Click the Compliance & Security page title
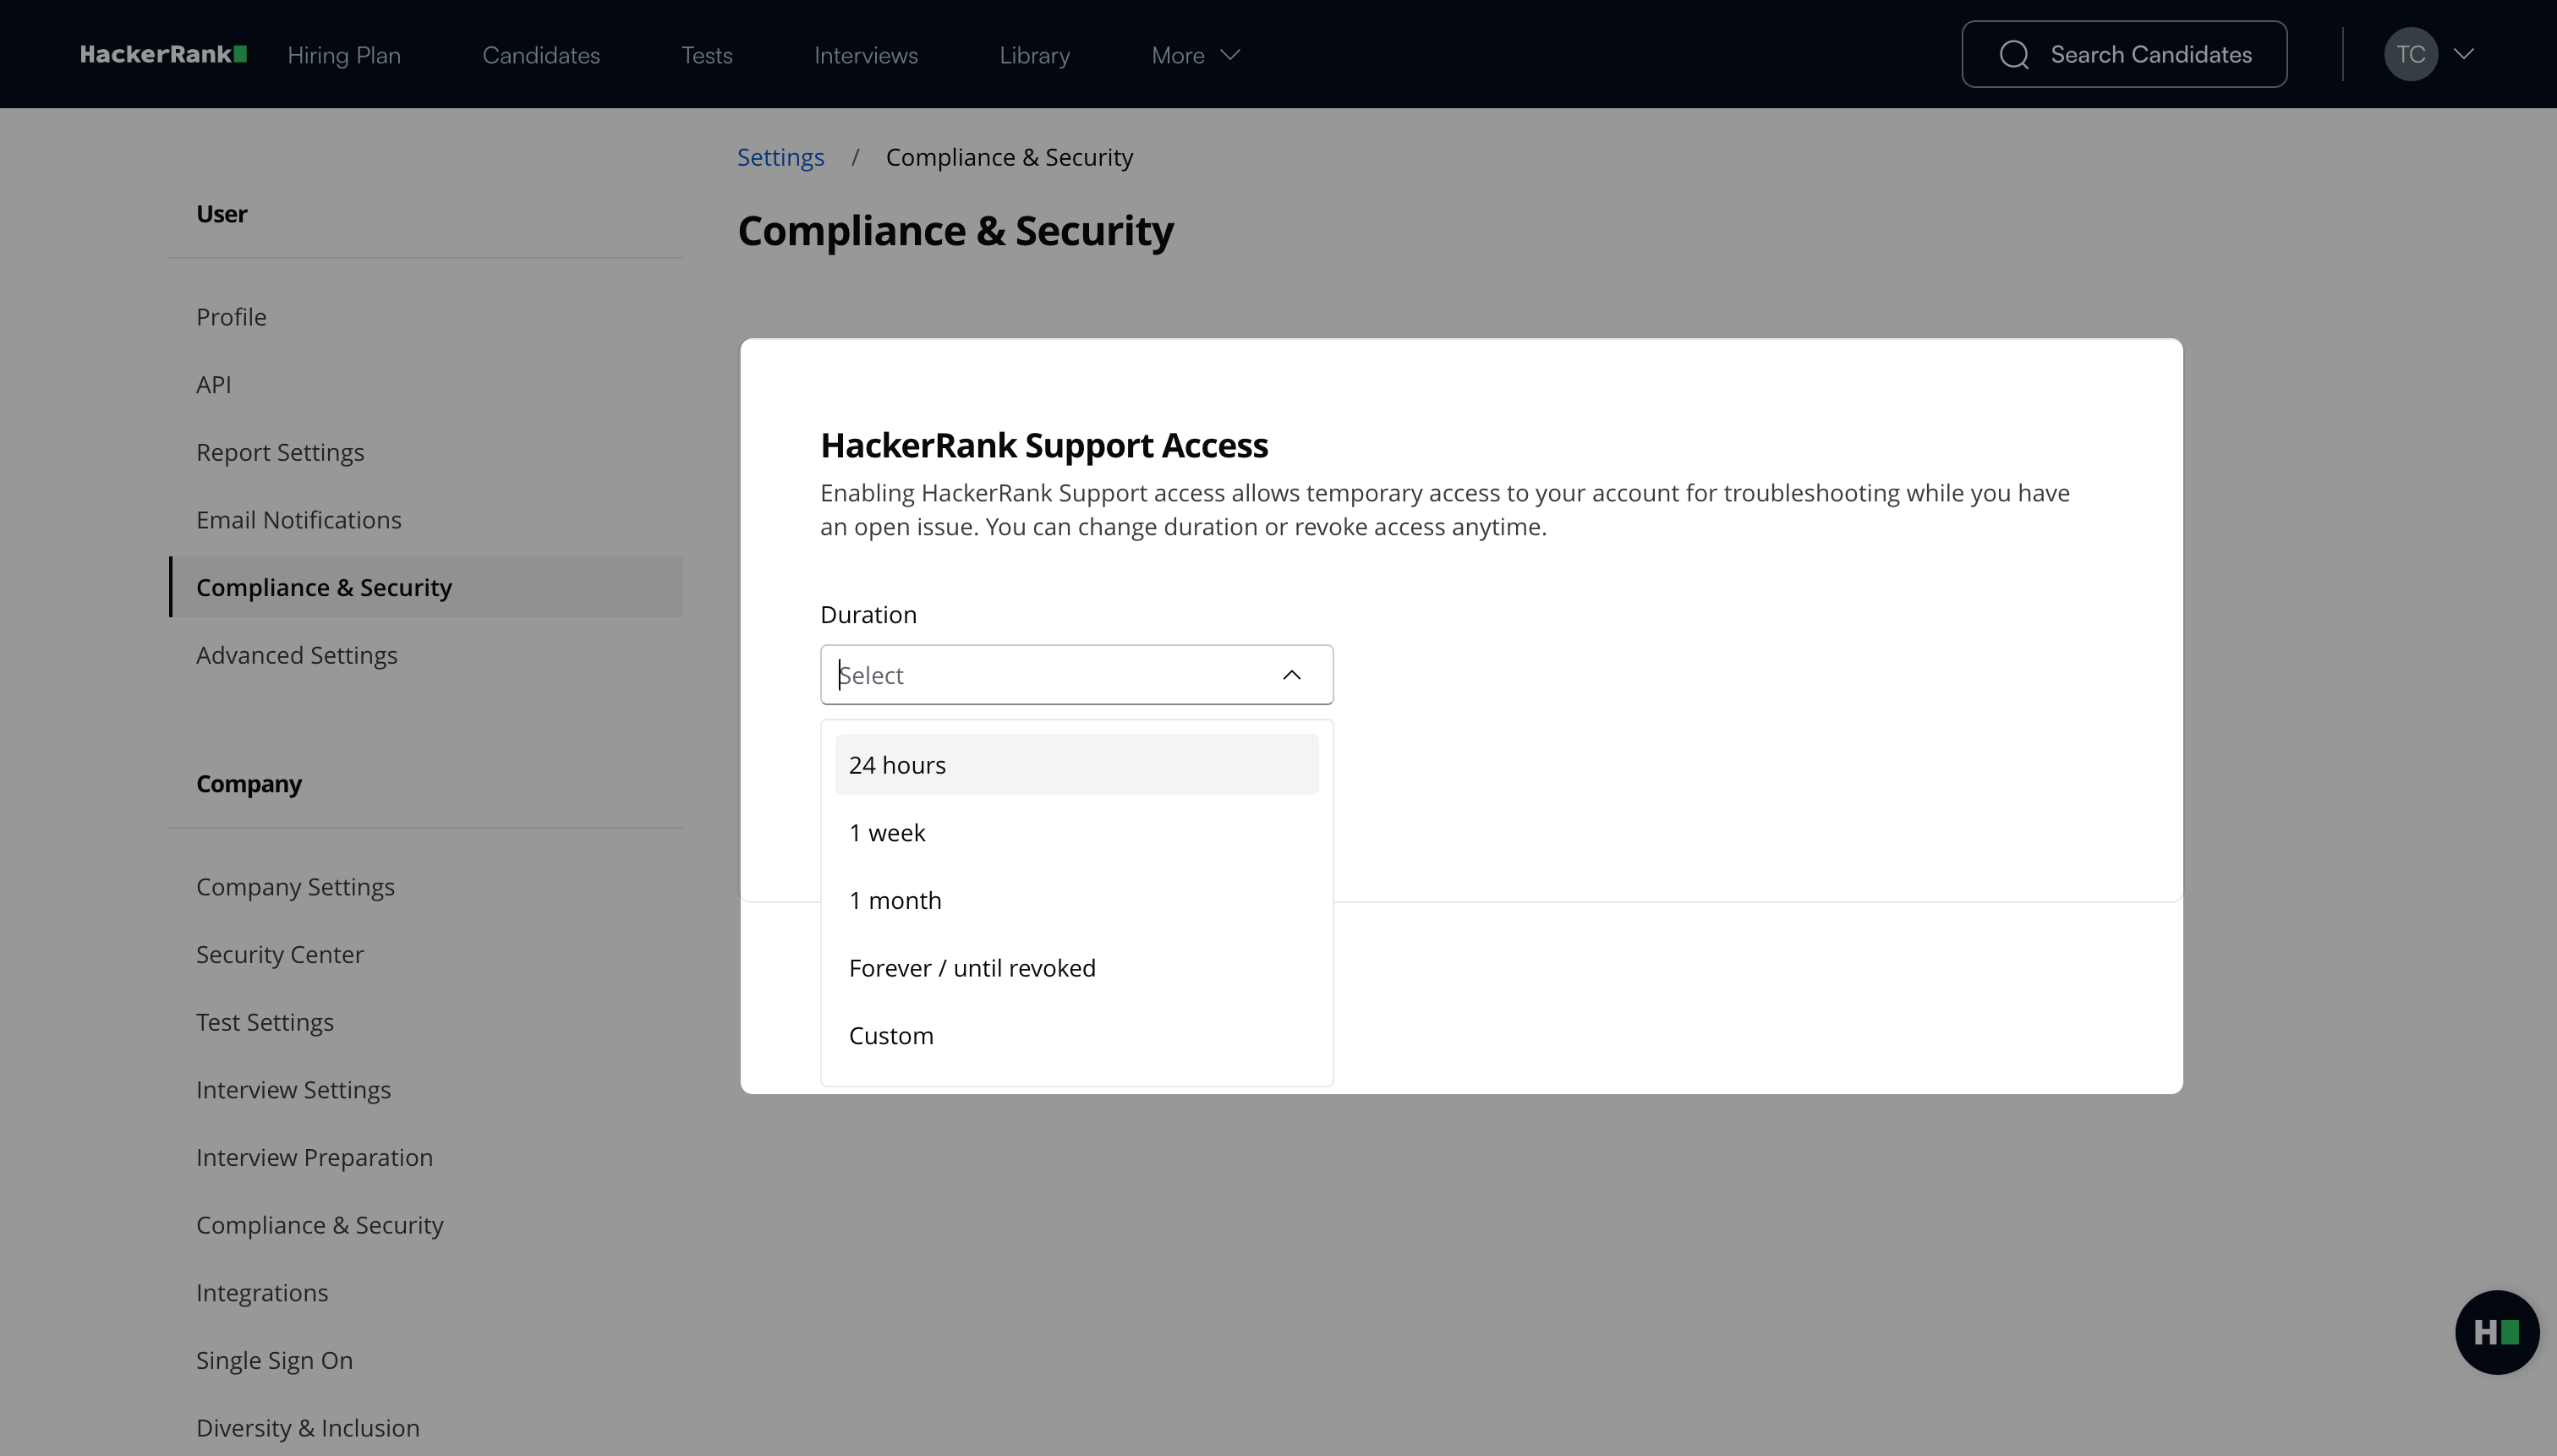 pyautogui.click(x=955, y=230)
